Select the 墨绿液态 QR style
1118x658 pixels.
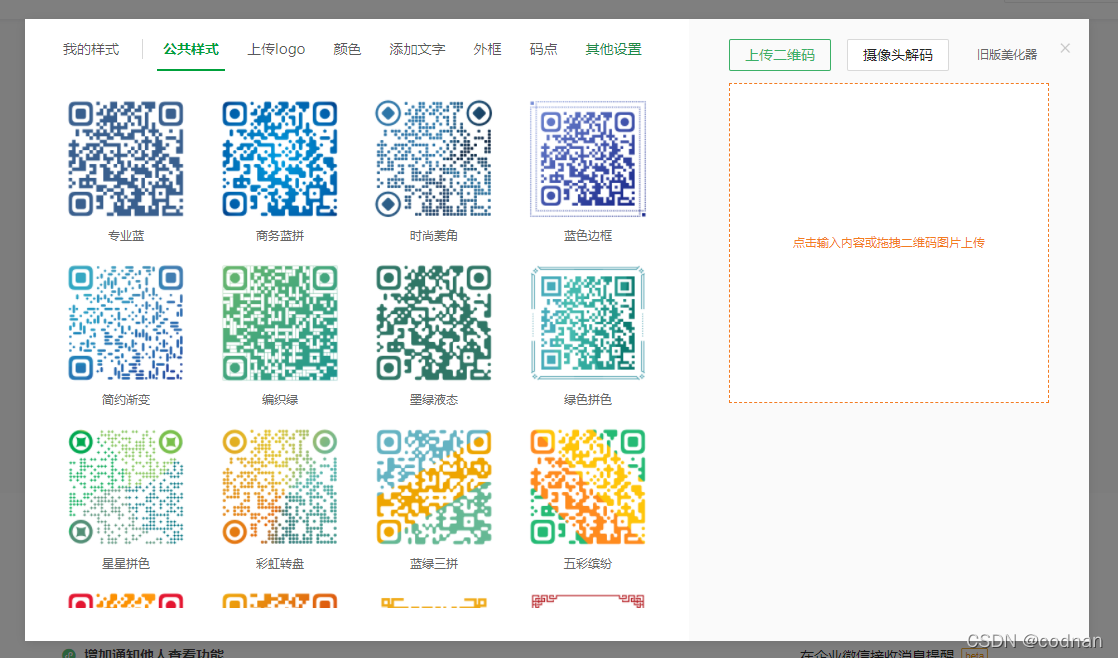(x=434, y=323)
